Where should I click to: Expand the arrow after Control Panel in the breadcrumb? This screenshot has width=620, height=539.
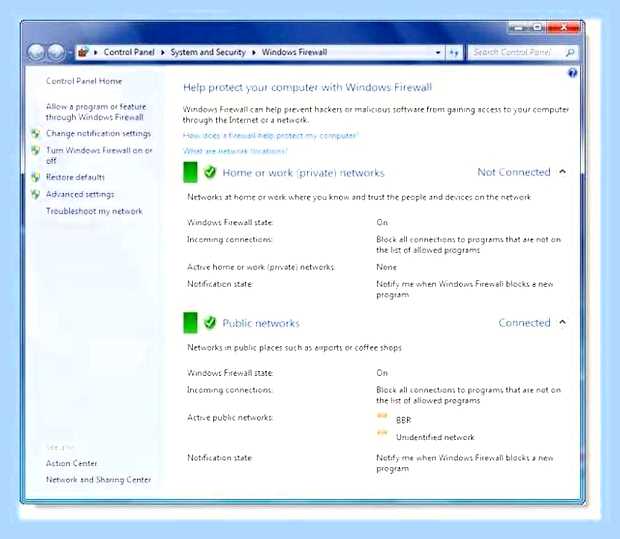pos(163,52)
